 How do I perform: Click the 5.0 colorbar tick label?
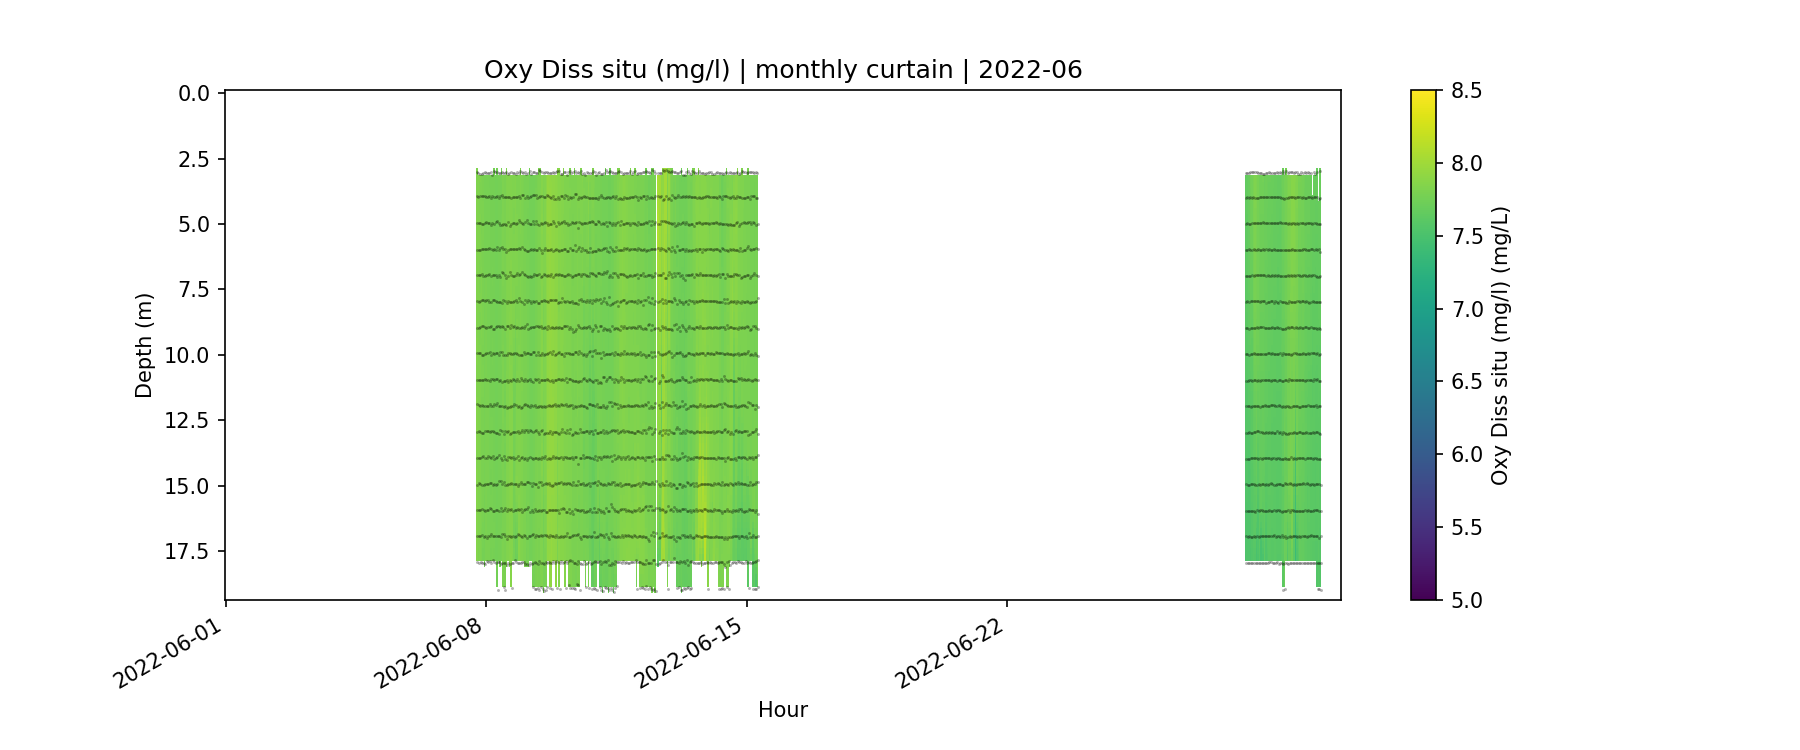(1466, 600)
